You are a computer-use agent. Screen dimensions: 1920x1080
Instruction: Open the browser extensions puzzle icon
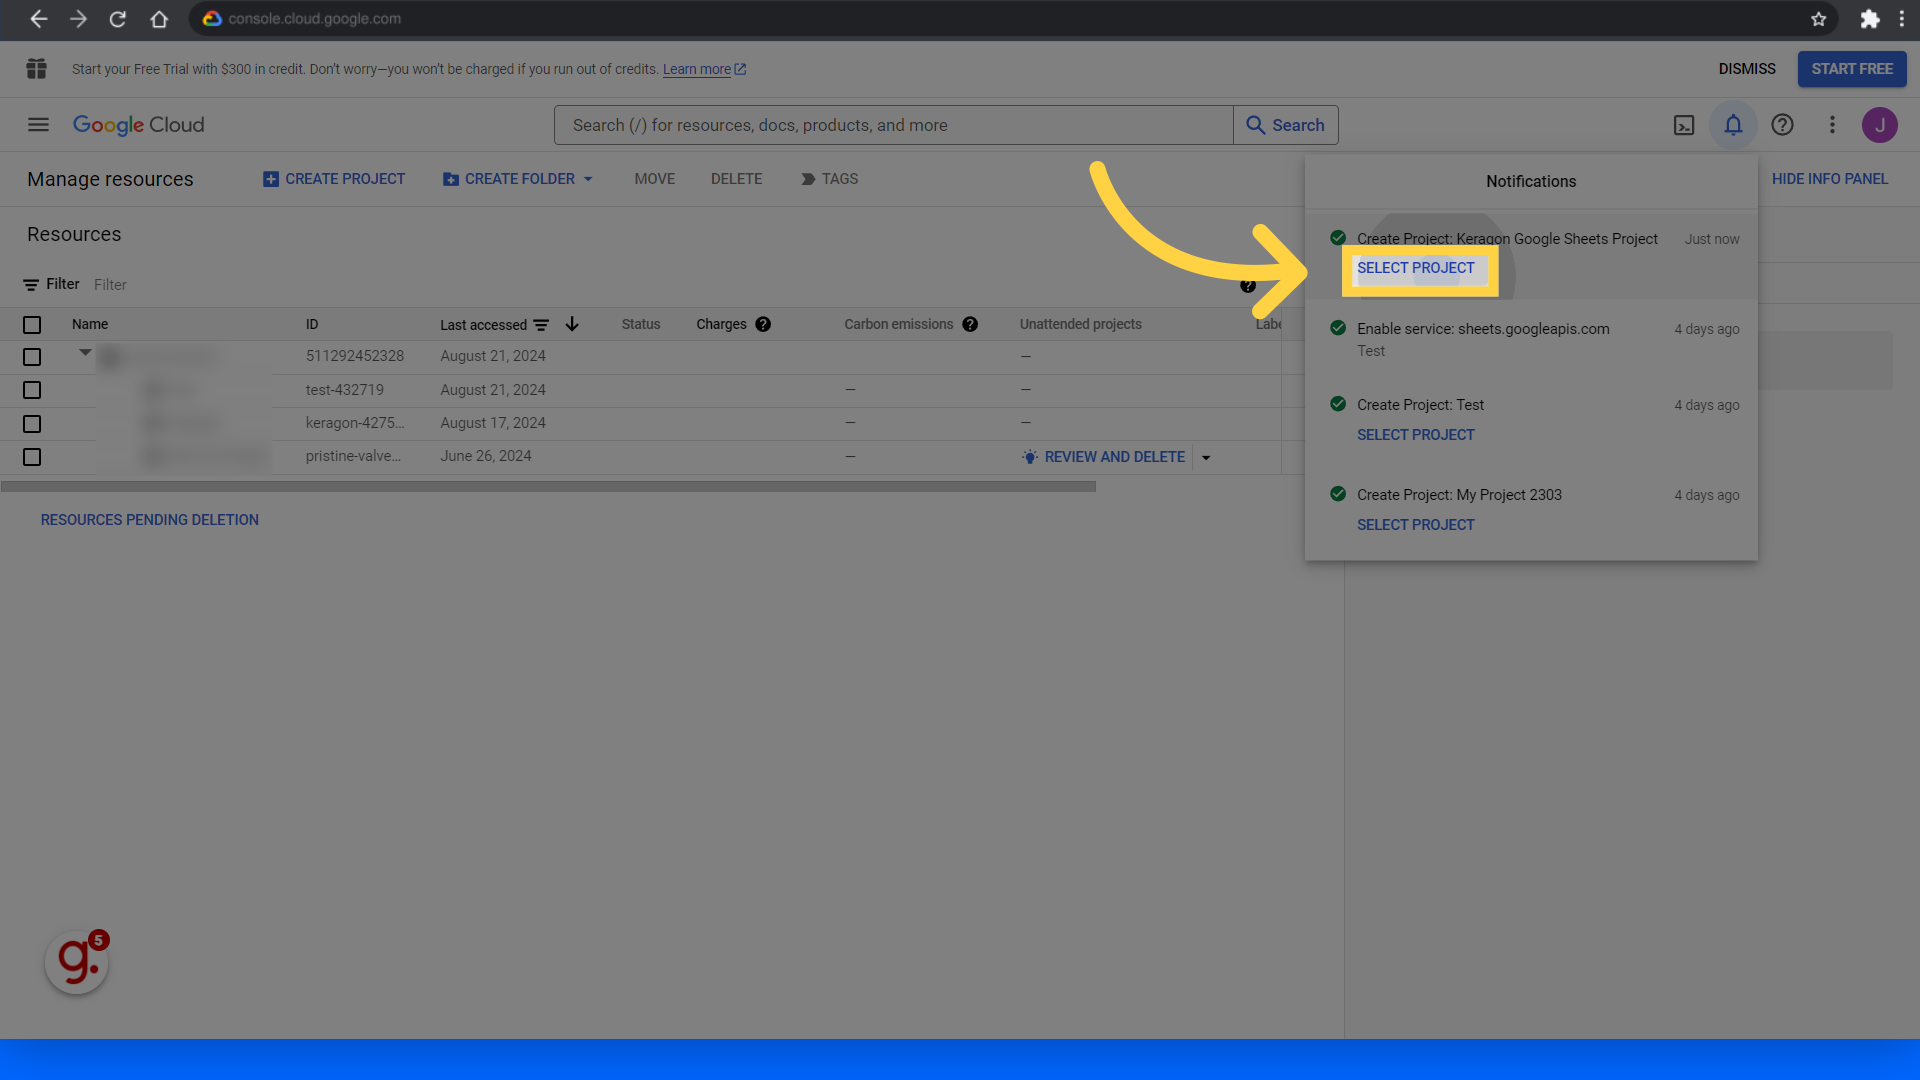[x=1869, y=19]
